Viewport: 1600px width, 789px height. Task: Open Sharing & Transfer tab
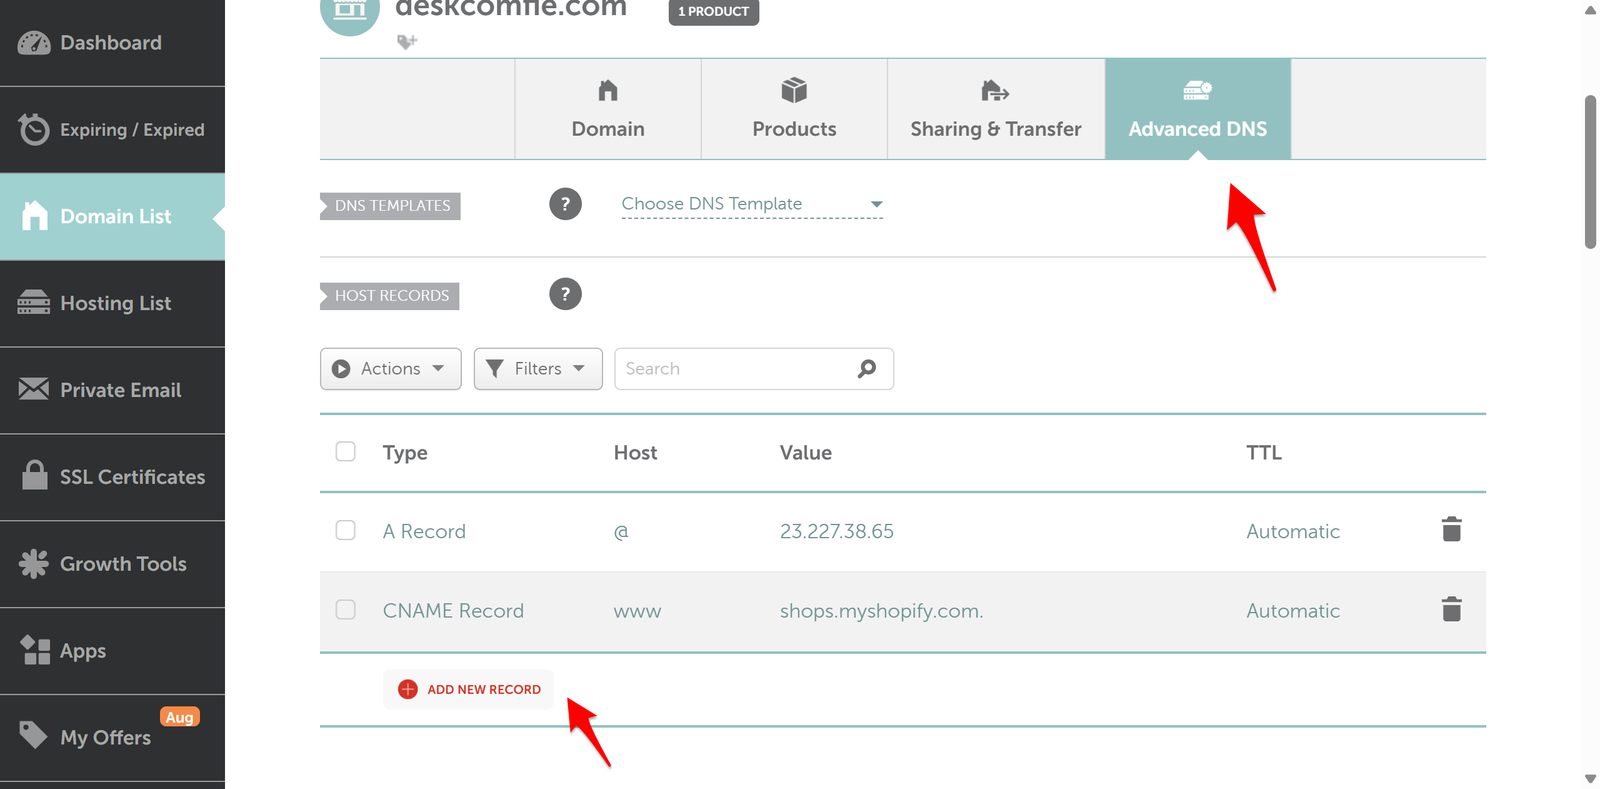point(996,109)
